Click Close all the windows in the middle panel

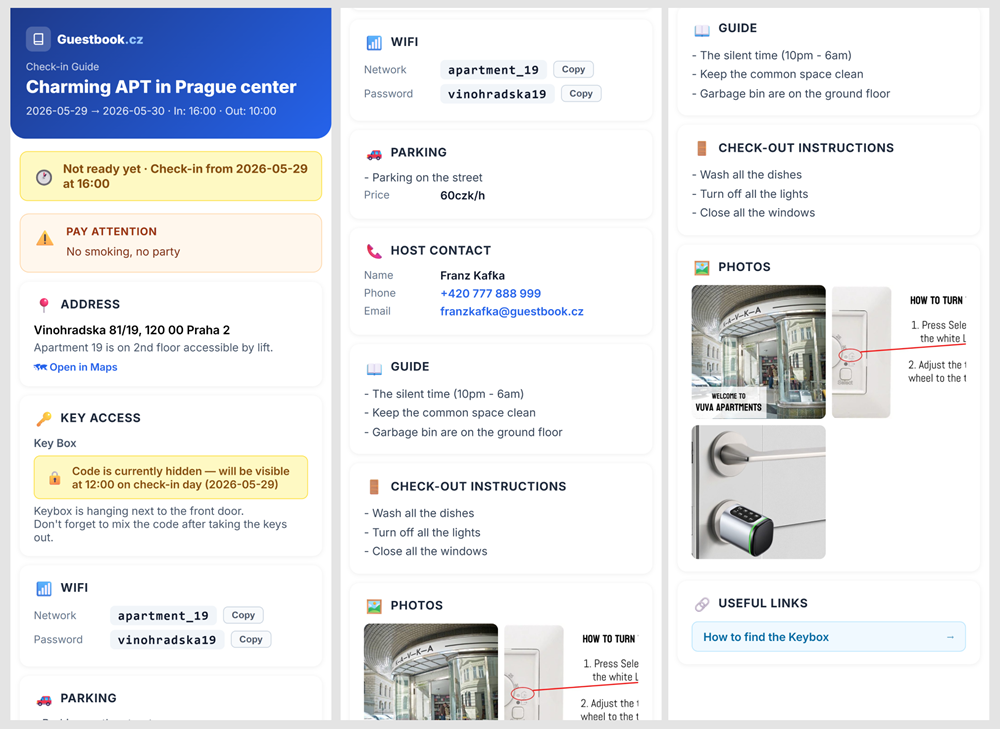pos(425,552)
